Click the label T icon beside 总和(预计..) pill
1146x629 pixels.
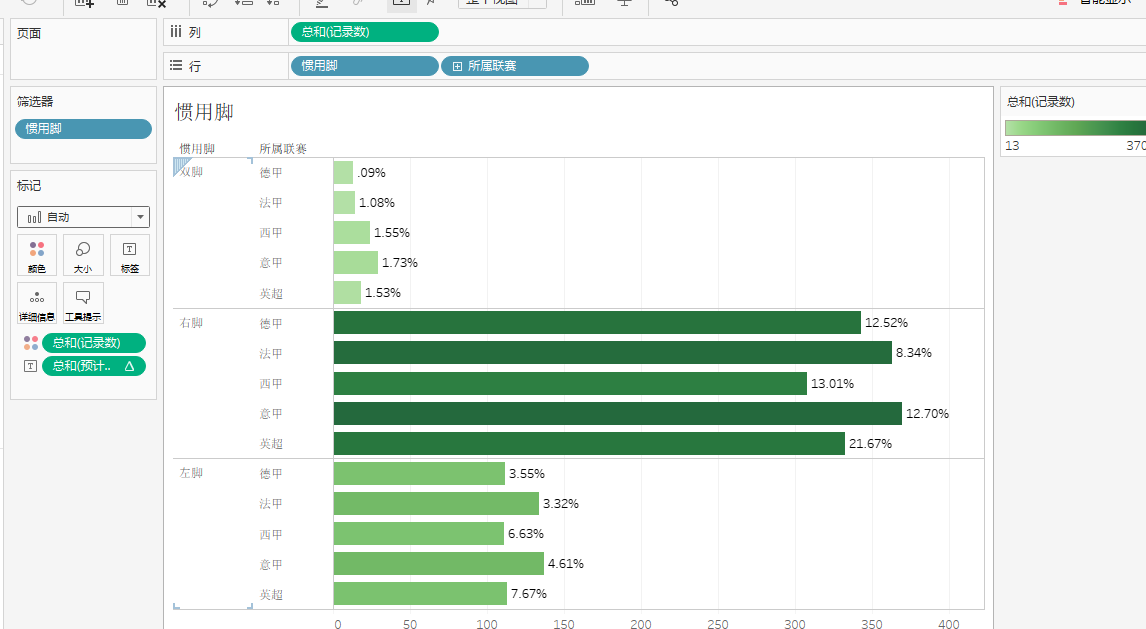click(x=30, y=366)
